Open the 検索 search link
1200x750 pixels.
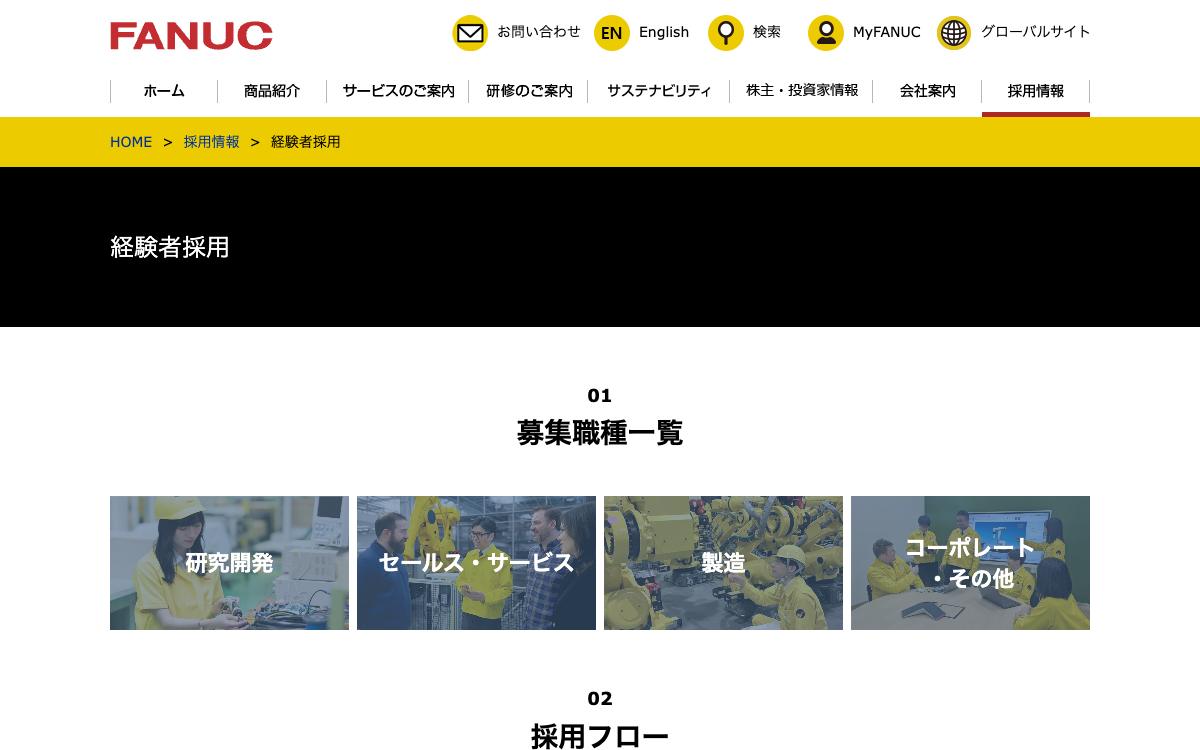click(767, 32)
